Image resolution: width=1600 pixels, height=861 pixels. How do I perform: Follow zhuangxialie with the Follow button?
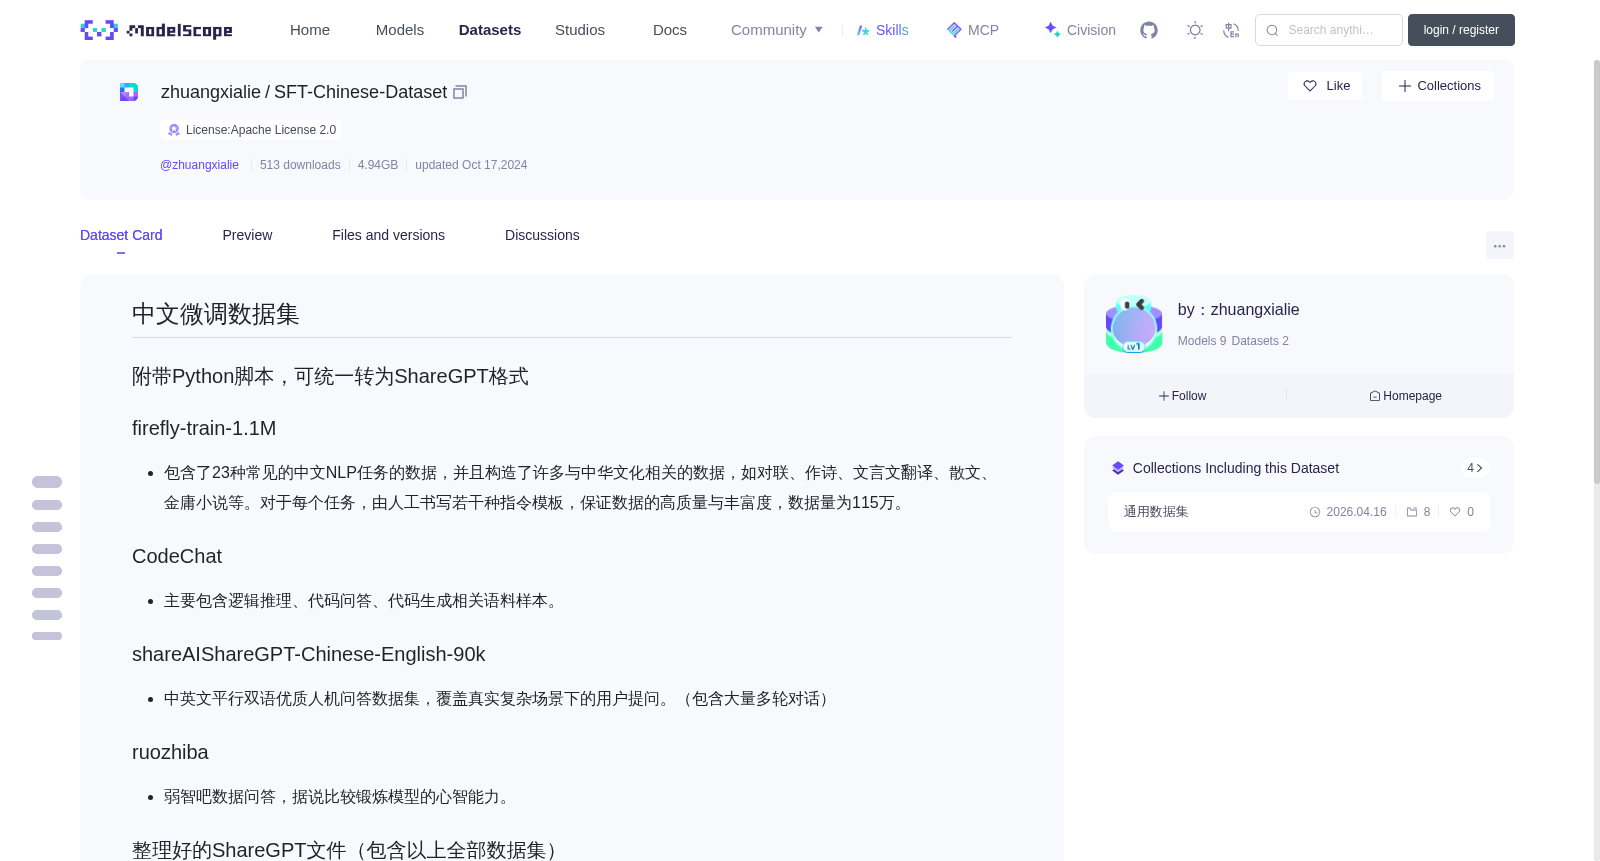click(1183, 396)
